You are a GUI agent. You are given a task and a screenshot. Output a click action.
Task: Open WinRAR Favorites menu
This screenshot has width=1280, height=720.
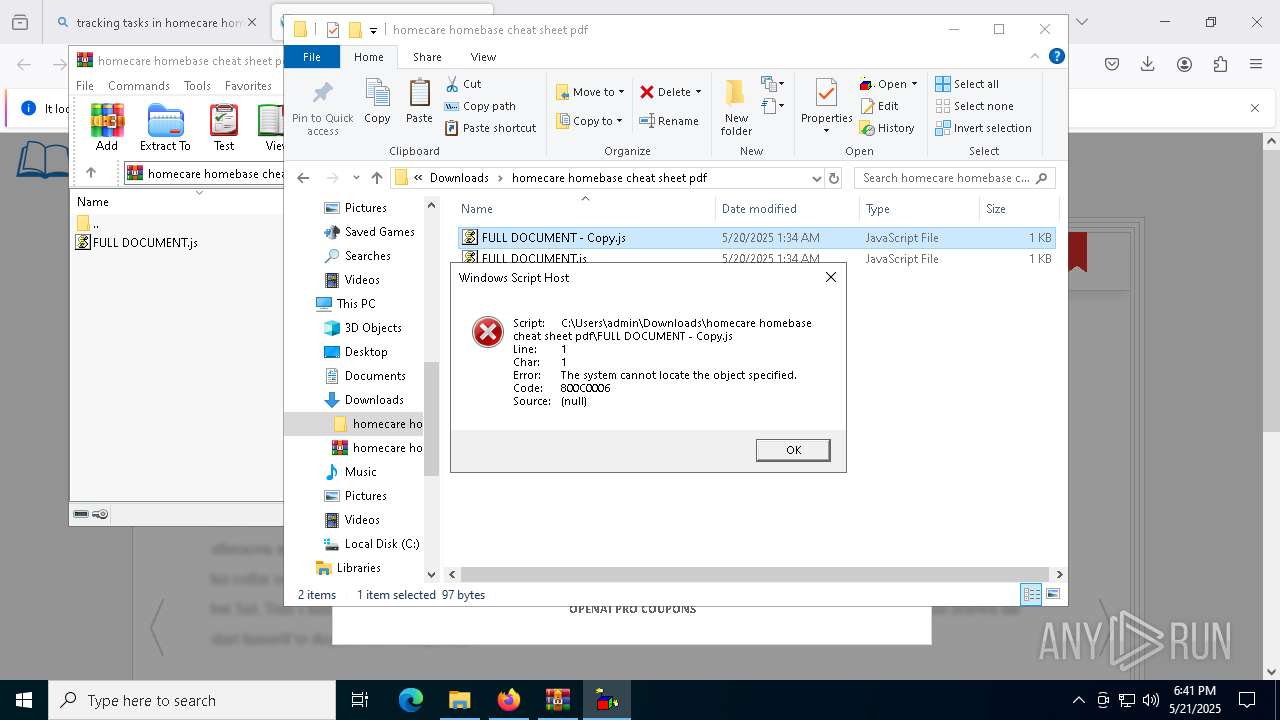pos(248,86)
